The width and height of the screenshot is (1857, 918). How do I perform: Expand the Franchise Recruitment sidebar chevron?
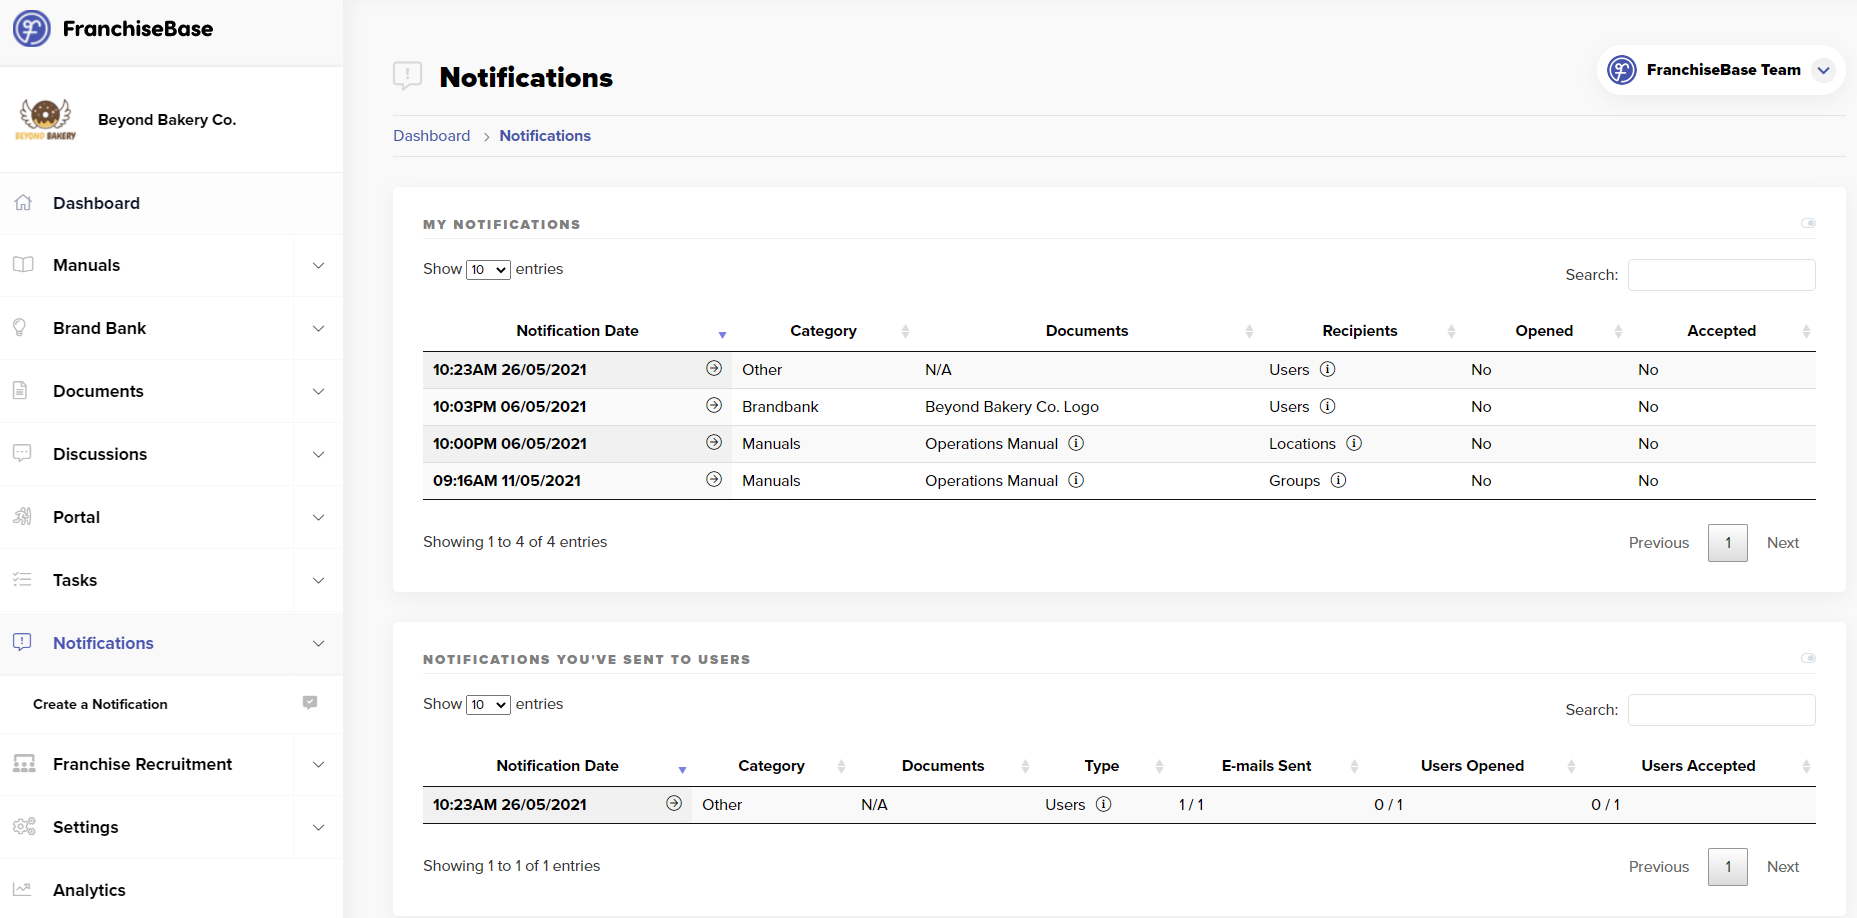318,764
